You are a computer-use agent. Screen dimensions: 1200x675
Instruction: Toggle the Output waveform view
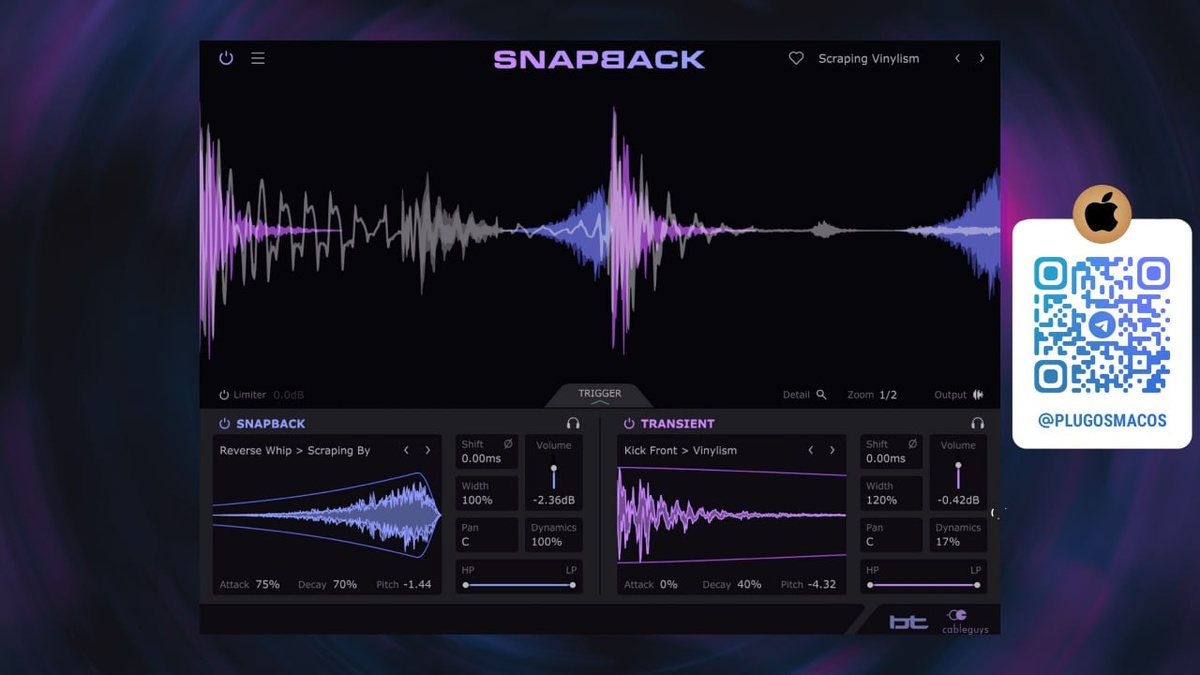click(x=978, y=395)
